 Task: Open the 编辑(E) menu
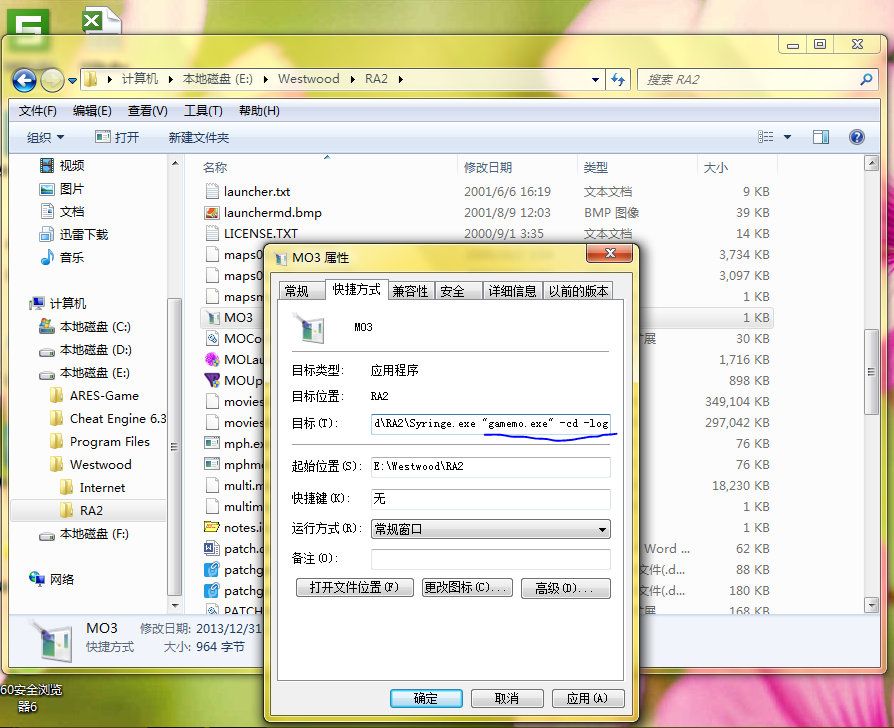[x=92, y=111]
